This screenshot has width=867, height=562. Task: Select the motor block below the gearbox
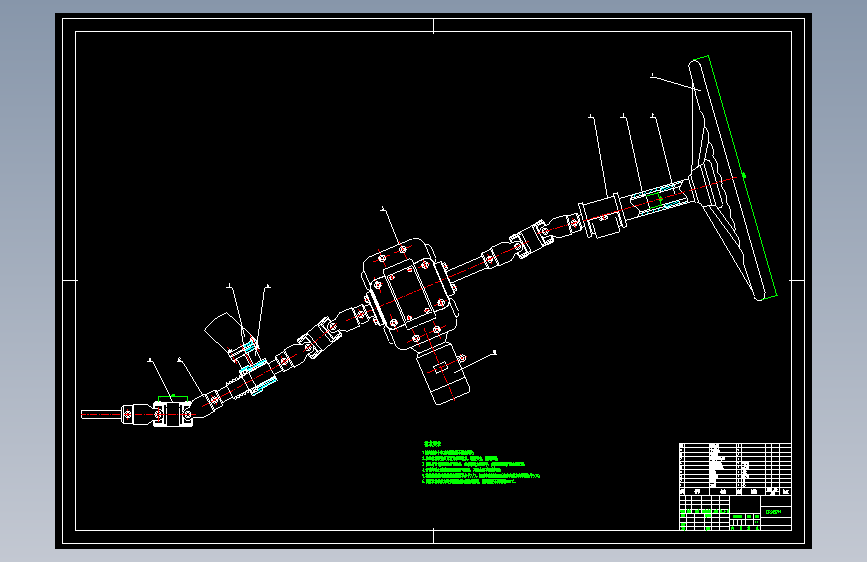point(443,373)
